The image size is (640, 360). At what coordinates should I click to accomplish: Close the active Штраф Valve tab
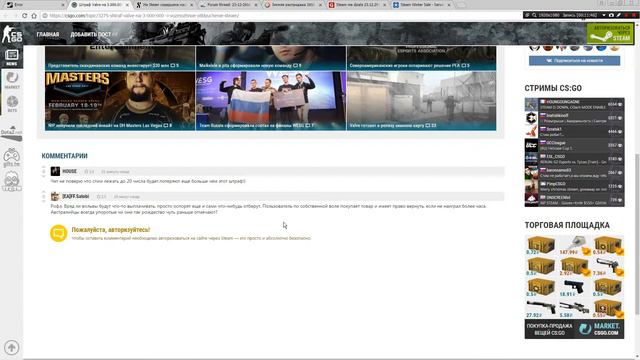[127, 5]
